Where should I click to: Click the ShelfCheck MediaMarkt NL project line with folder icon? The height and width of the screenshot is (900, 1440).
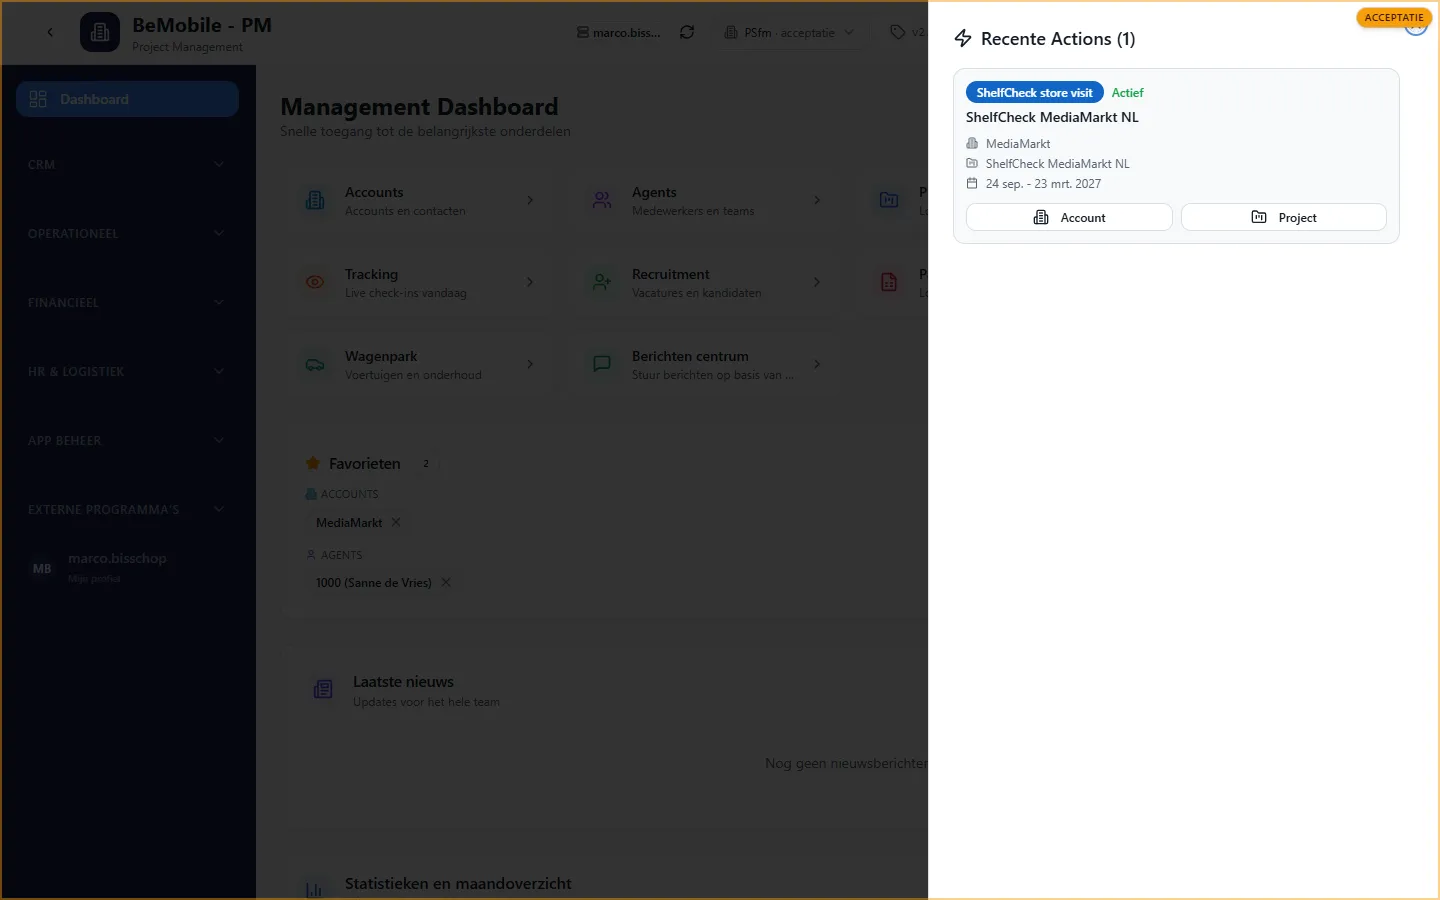[x=1048, y=164]
